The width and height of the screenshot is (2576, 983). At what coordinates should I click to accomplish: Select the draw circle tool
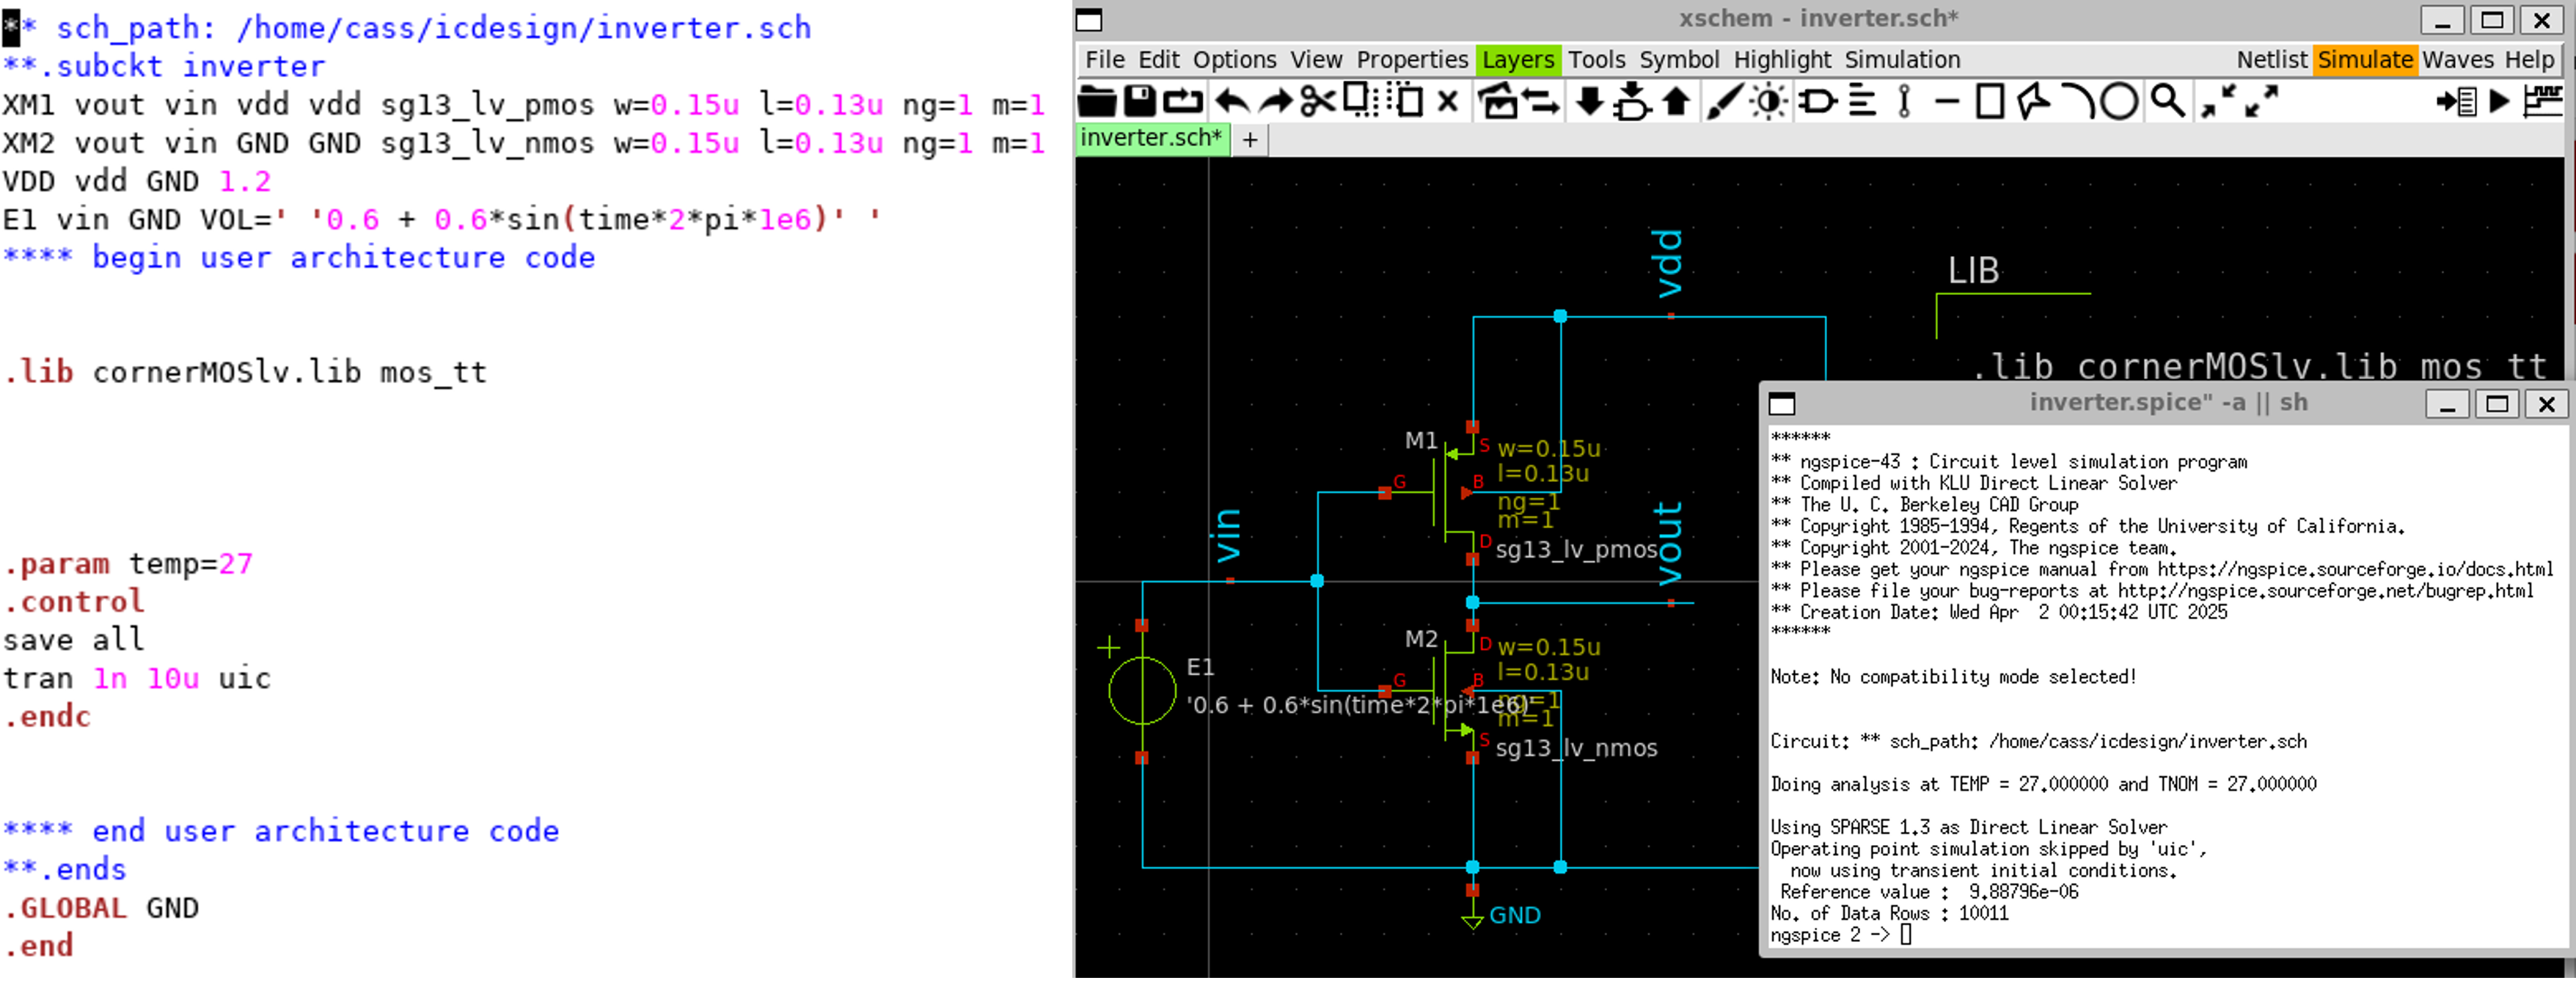tap(2118, 101)
